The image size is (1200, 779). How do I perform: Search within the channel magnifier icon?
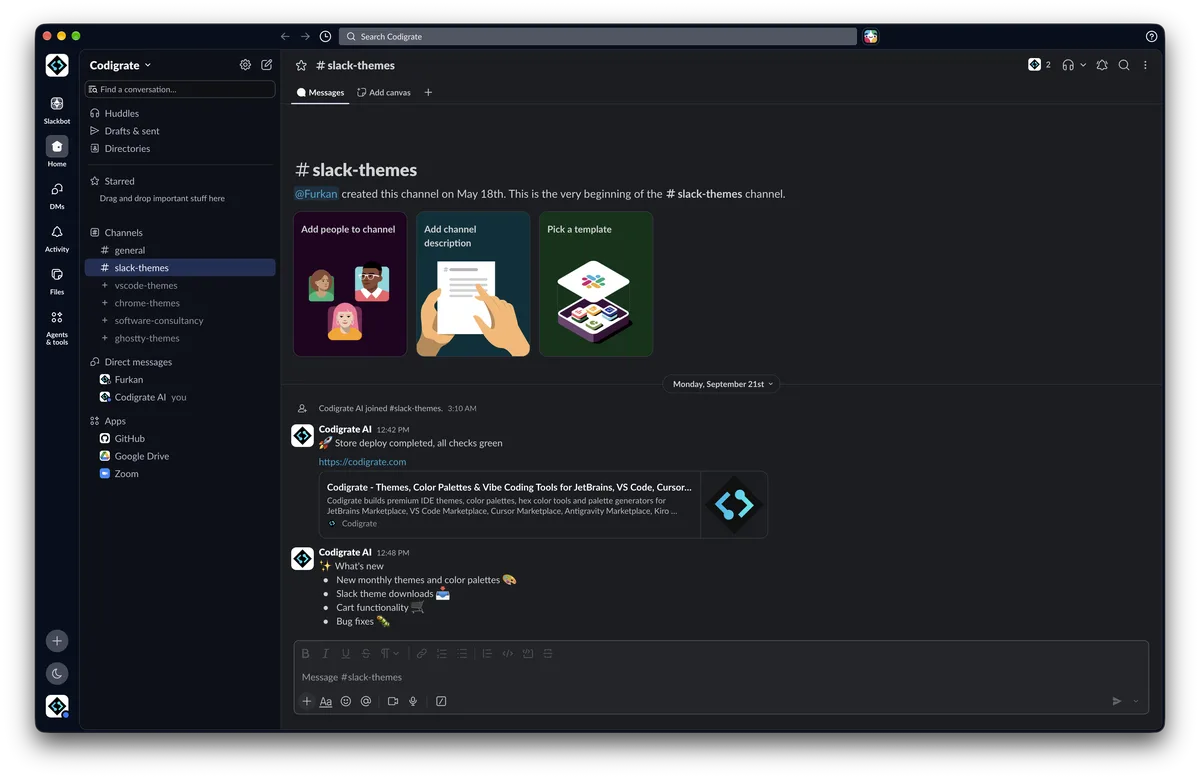(x=1124, y=65)
